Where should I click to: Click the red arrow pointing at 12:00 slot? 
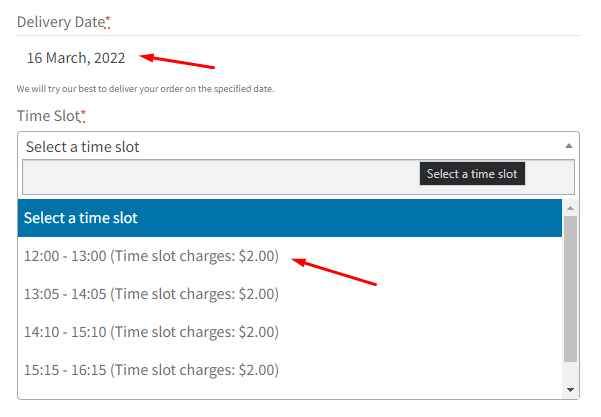[333, 271]
